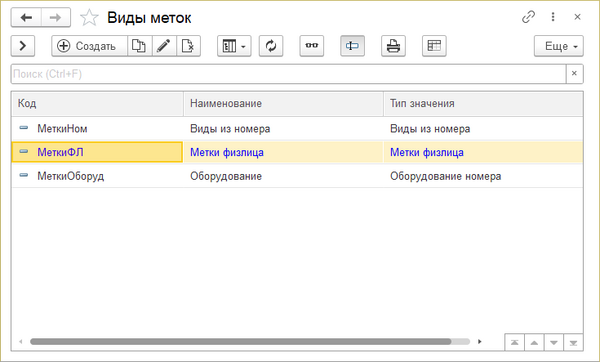Copy link to this form icon

pyautogui.click(x=528, y=17)
